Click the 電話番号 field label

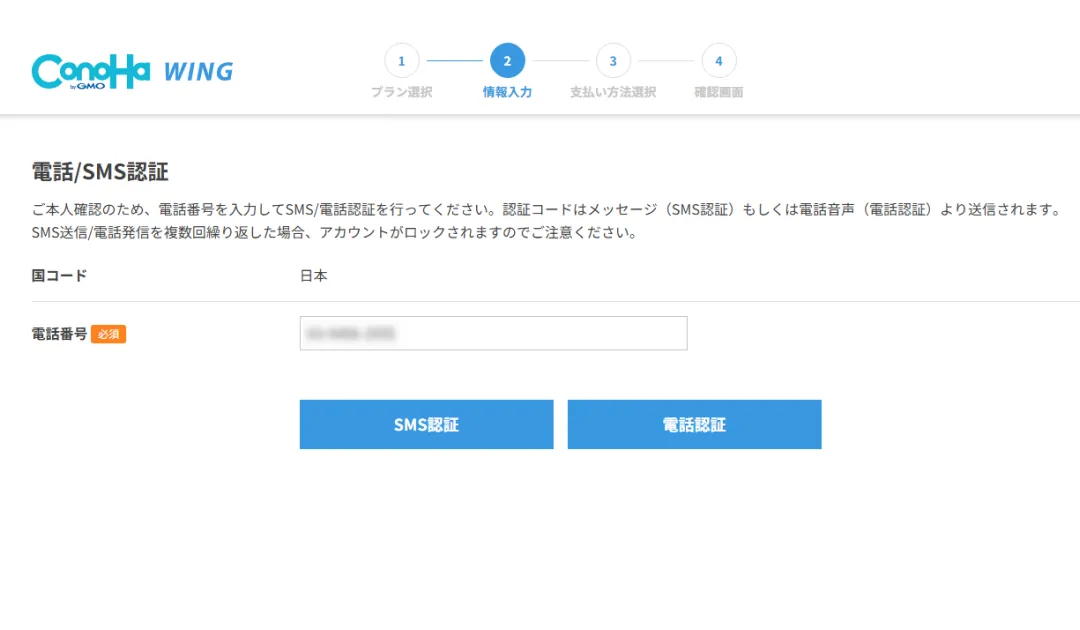59,334
